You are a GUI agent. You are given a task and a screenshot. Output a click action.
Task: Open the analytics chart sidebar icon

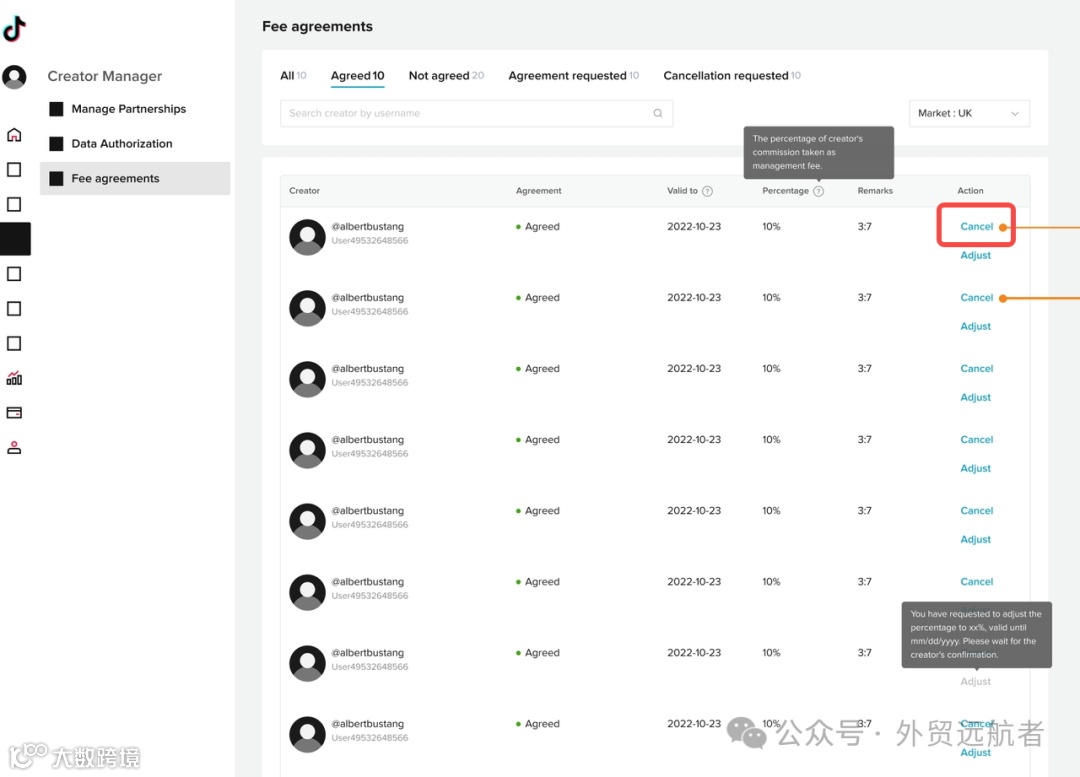coord(14,378)
